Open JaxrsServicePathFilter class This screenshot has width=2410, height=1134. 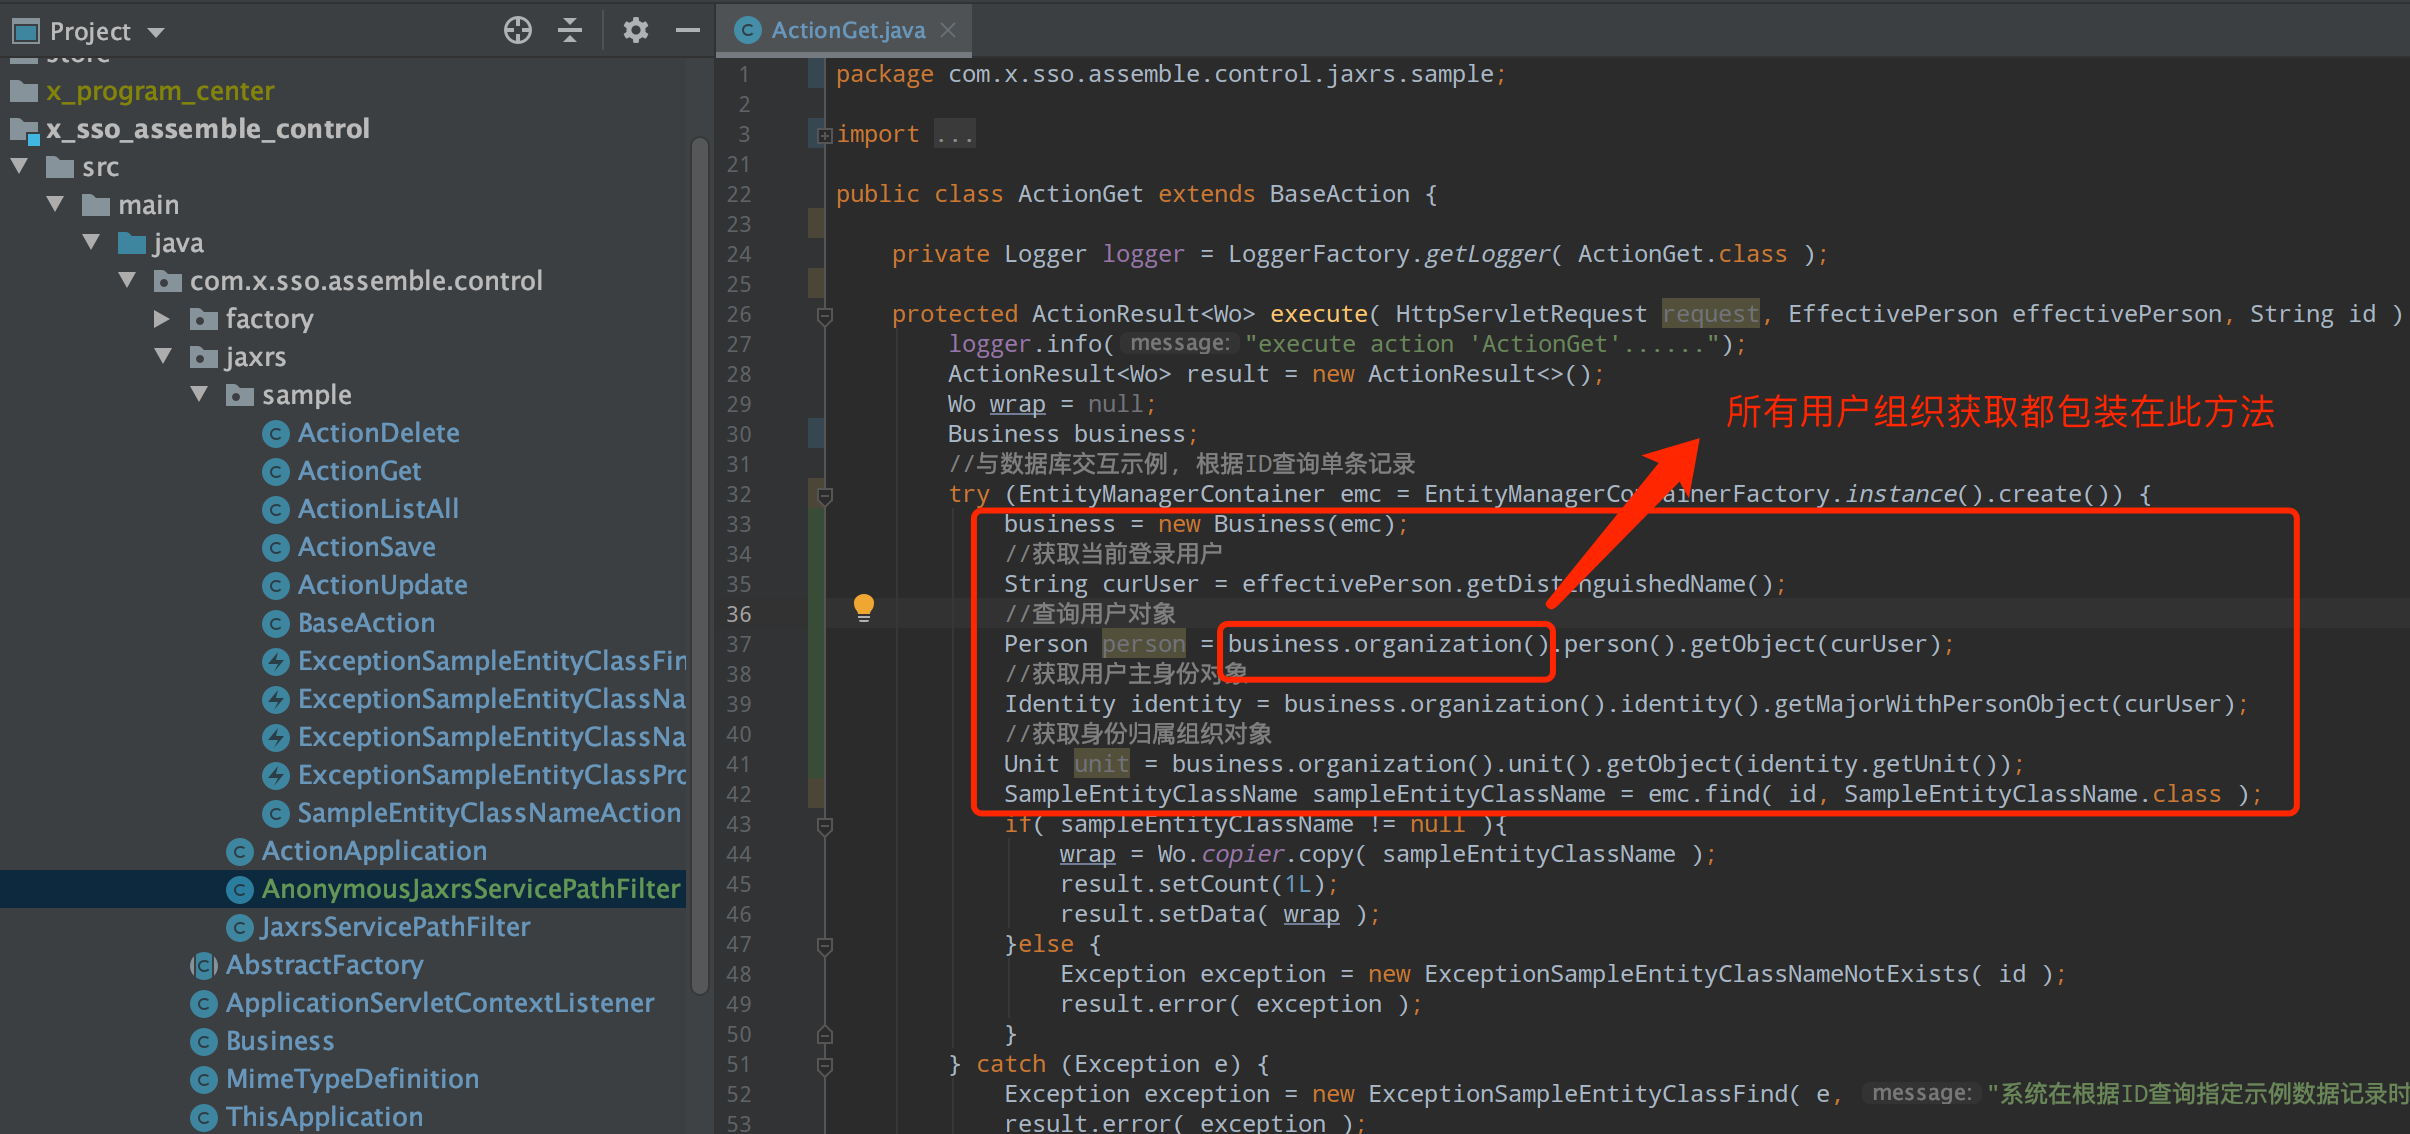[396, 927]
